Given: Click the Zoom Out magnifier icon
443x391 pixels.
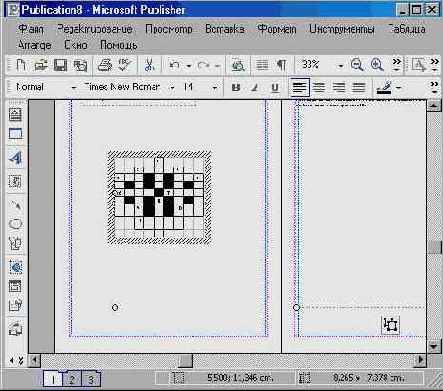Looking at the screenshot, I should (x=357, y=65).
